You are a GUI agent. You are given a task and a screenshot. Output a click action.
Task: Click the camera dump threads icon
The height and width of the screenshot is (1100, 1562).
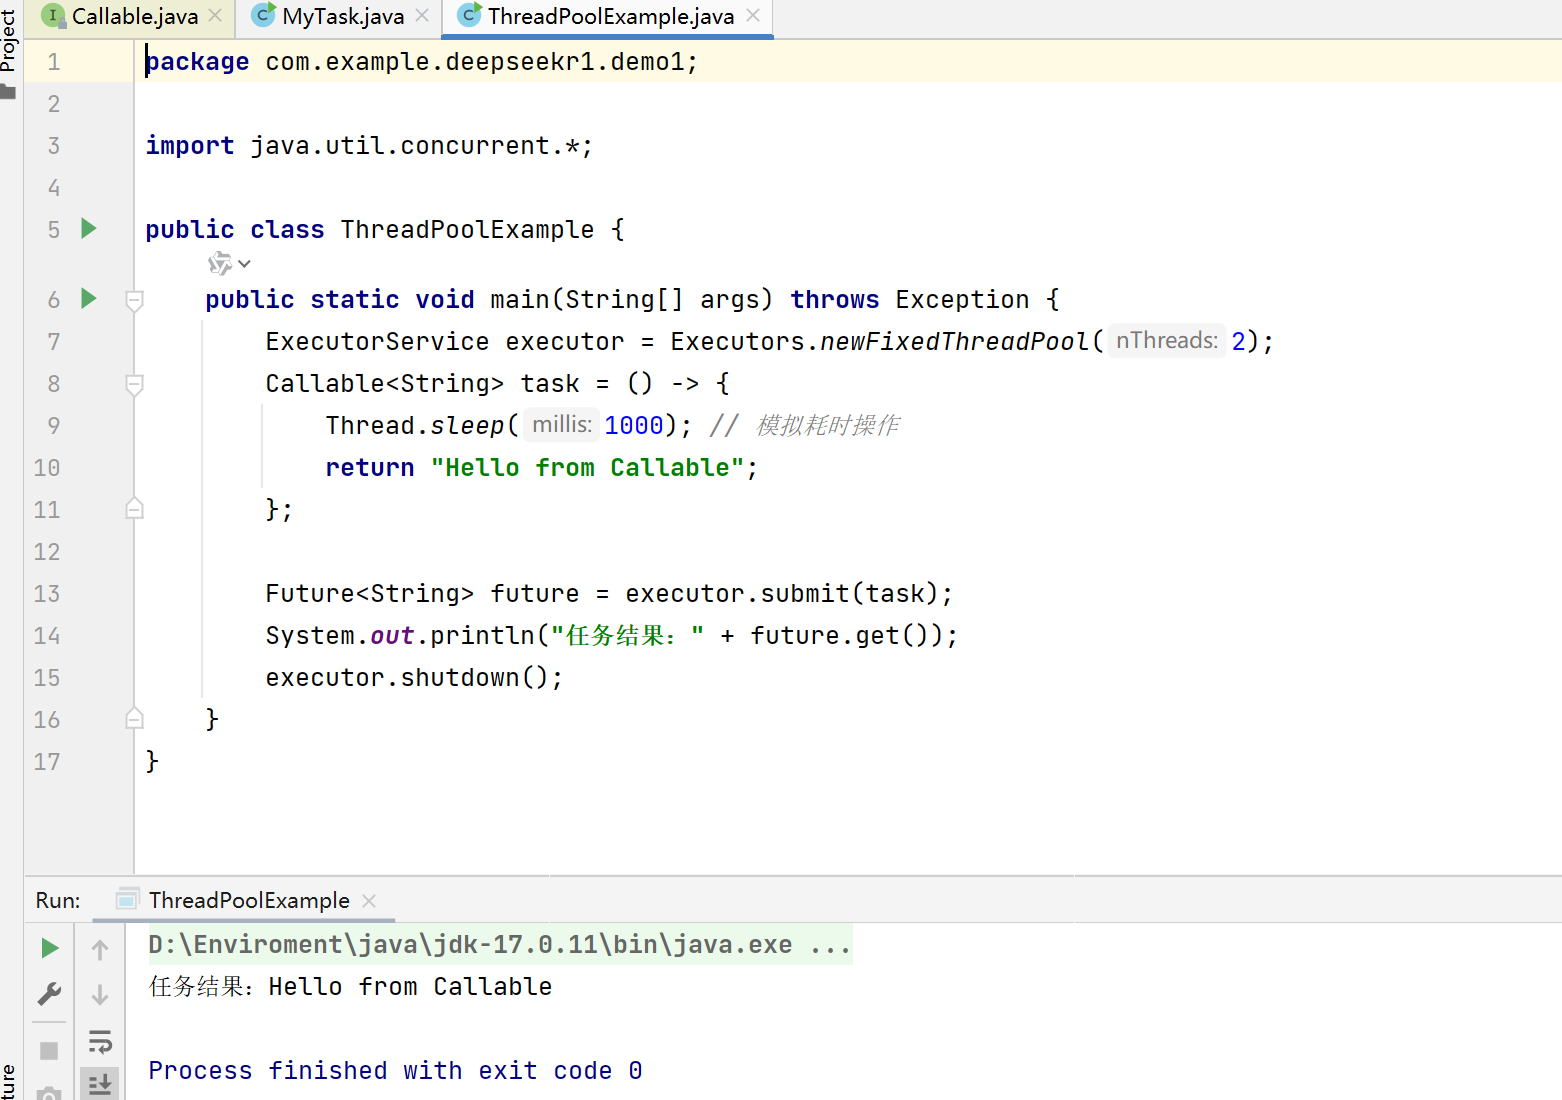pyautogui.click(x=49, y=1092)
